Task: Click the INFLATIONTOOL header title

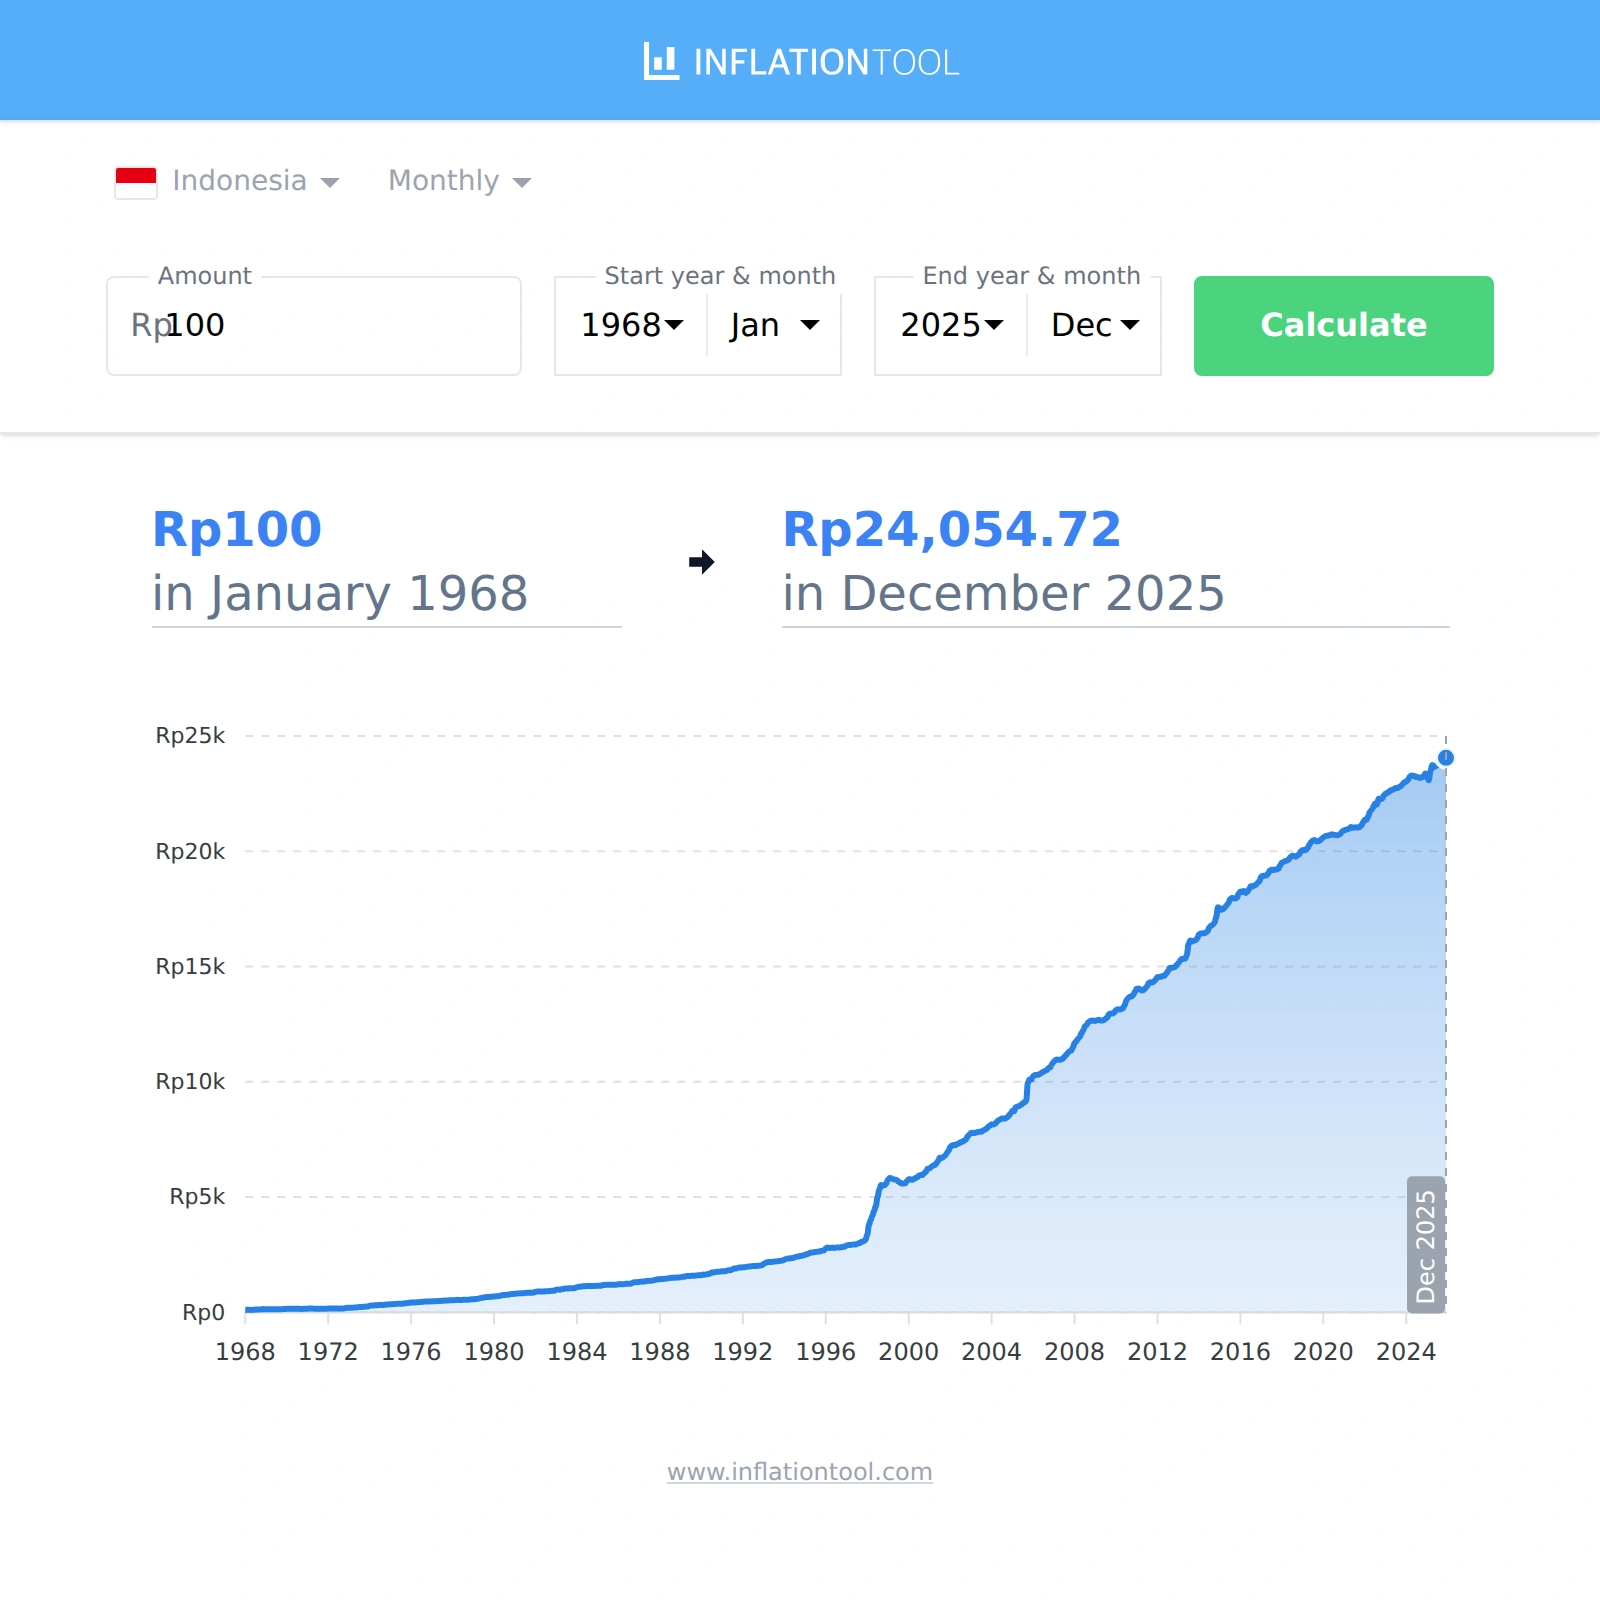Action: coord(826,63)
